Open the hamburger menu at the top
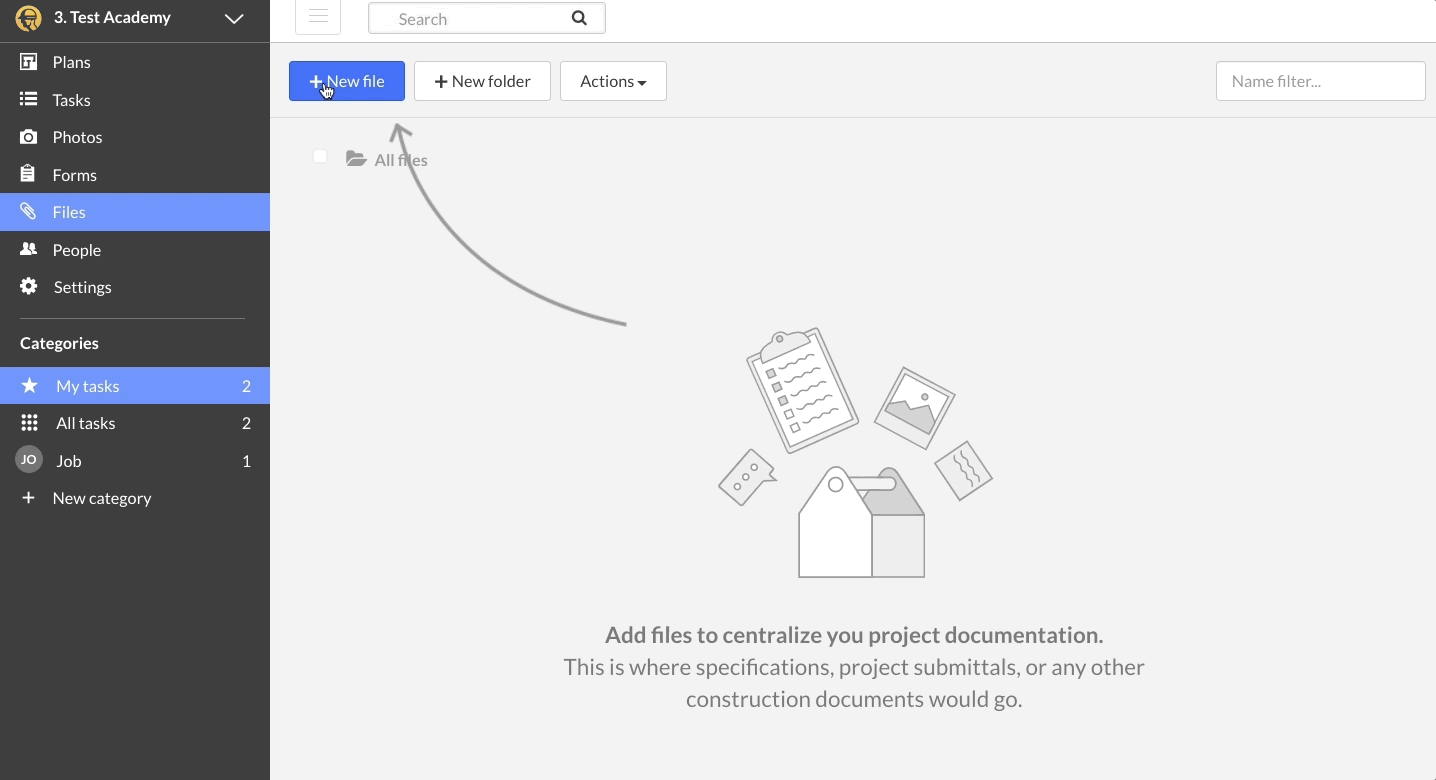This screenshot has width=1436, height=780. tap(318, 16)
